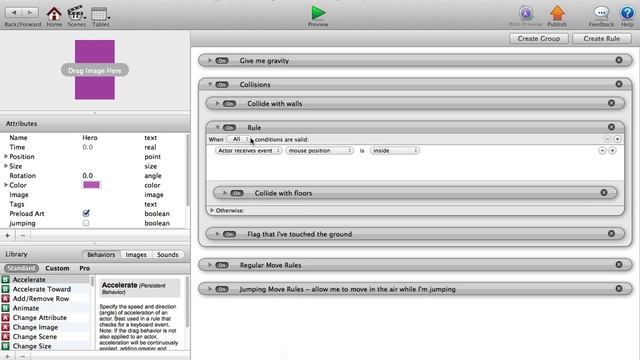Toggle On switch for Collisions group

click(222, 84)
